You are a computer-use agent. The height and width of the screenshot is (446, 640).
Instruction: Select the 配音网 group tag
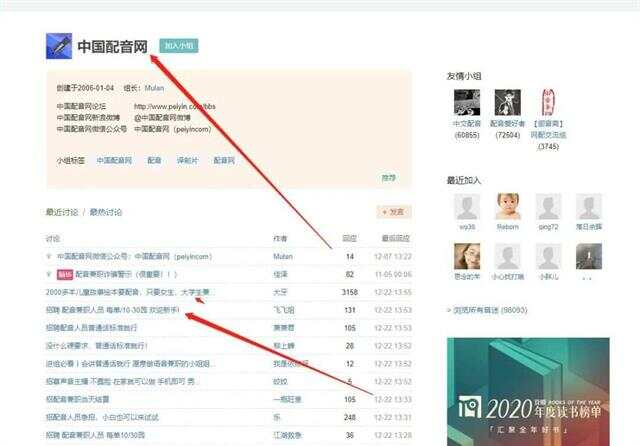224,160
